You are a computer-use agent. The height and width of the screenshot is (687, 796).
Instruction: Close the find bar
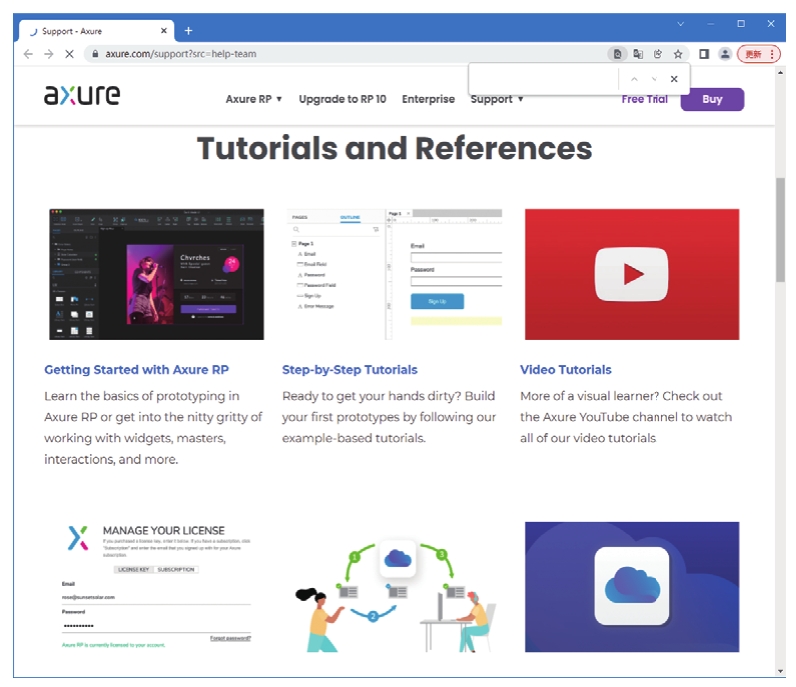[x=674, y=79]
